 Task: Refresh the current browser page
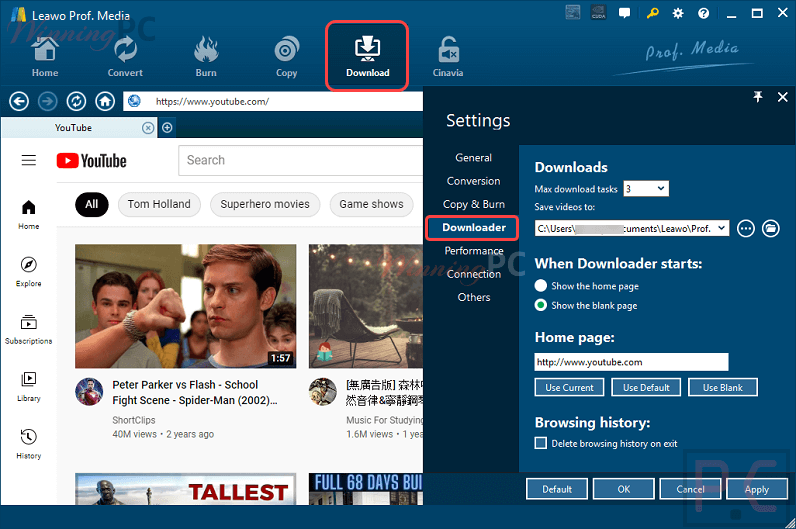[x=76, y=102]
